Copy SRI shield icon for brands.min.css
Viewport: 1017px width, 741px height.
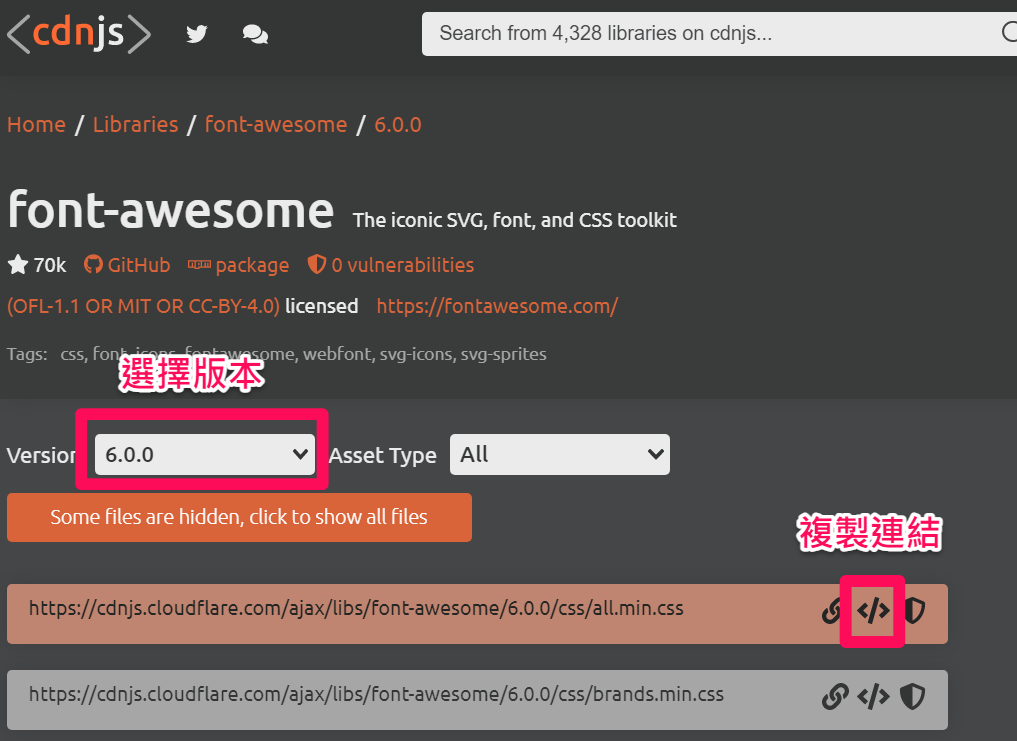pos(913,697)
